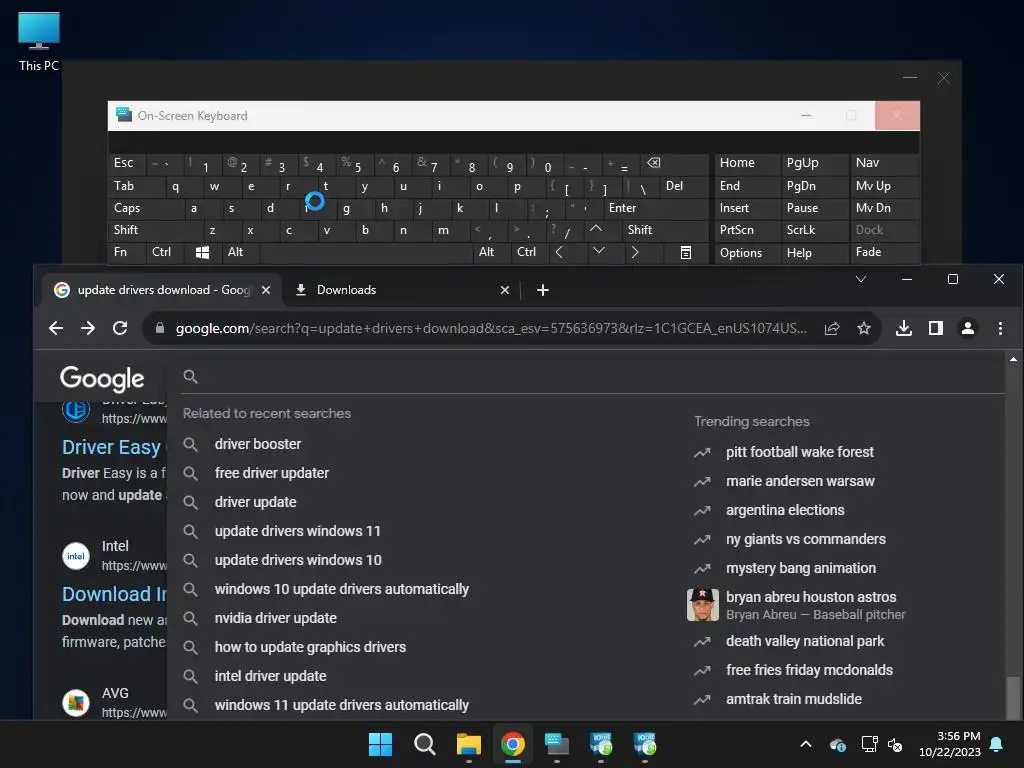Click the share page icon in address bar
The height and width of the screenshot is (768, 1024).
click(832, 328)
